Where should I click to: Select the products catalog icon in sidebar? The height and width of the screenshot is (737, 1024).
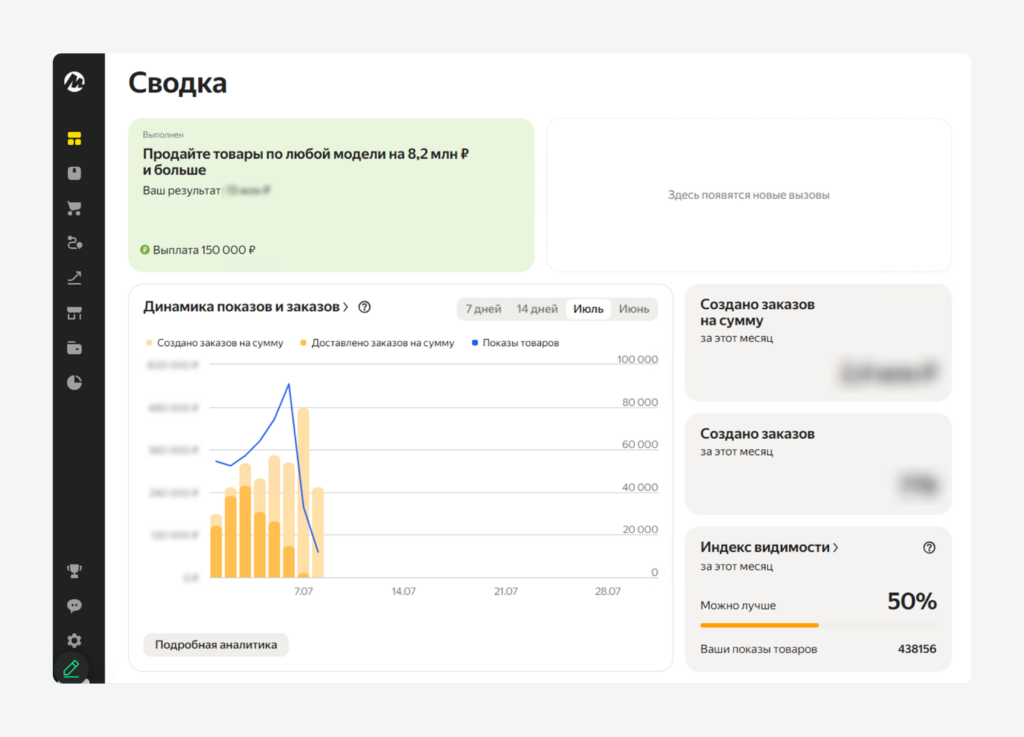coord(73,172)
